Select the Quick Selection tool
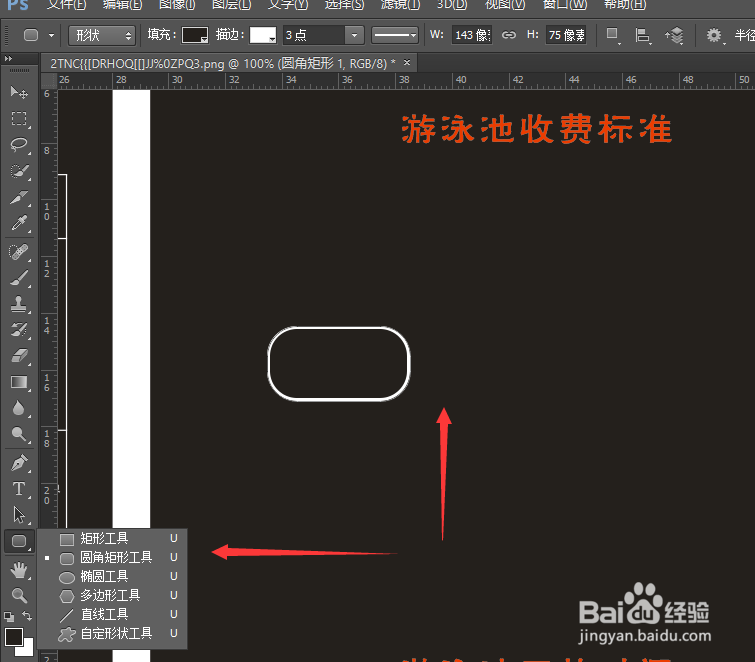Screen dimensions: 755x662 pyautogui.click(x=19, y=171)
